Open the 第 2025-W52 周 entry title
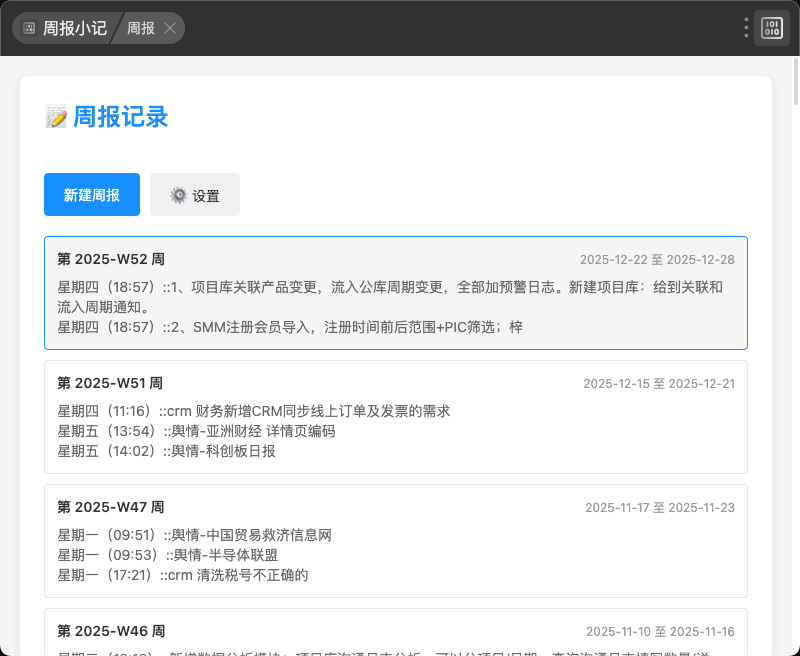 [x=111, y=259]
